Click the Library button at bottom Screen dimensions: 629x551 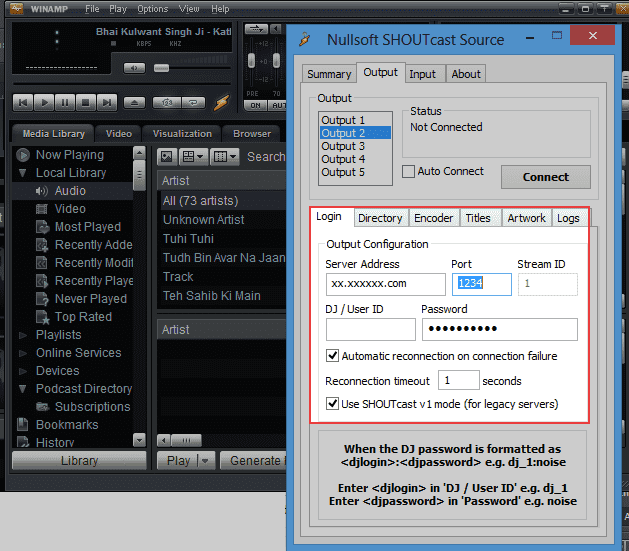click(79, 461)
